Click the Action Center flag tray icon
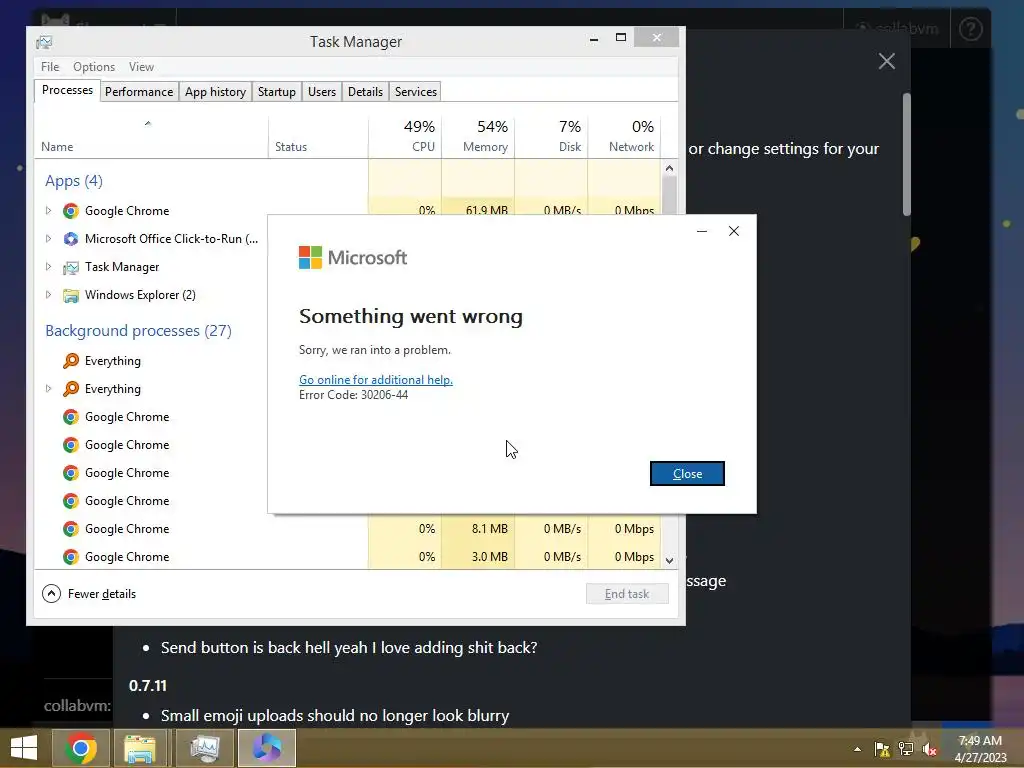This screenshot has width=1024, height=768. 882,749
